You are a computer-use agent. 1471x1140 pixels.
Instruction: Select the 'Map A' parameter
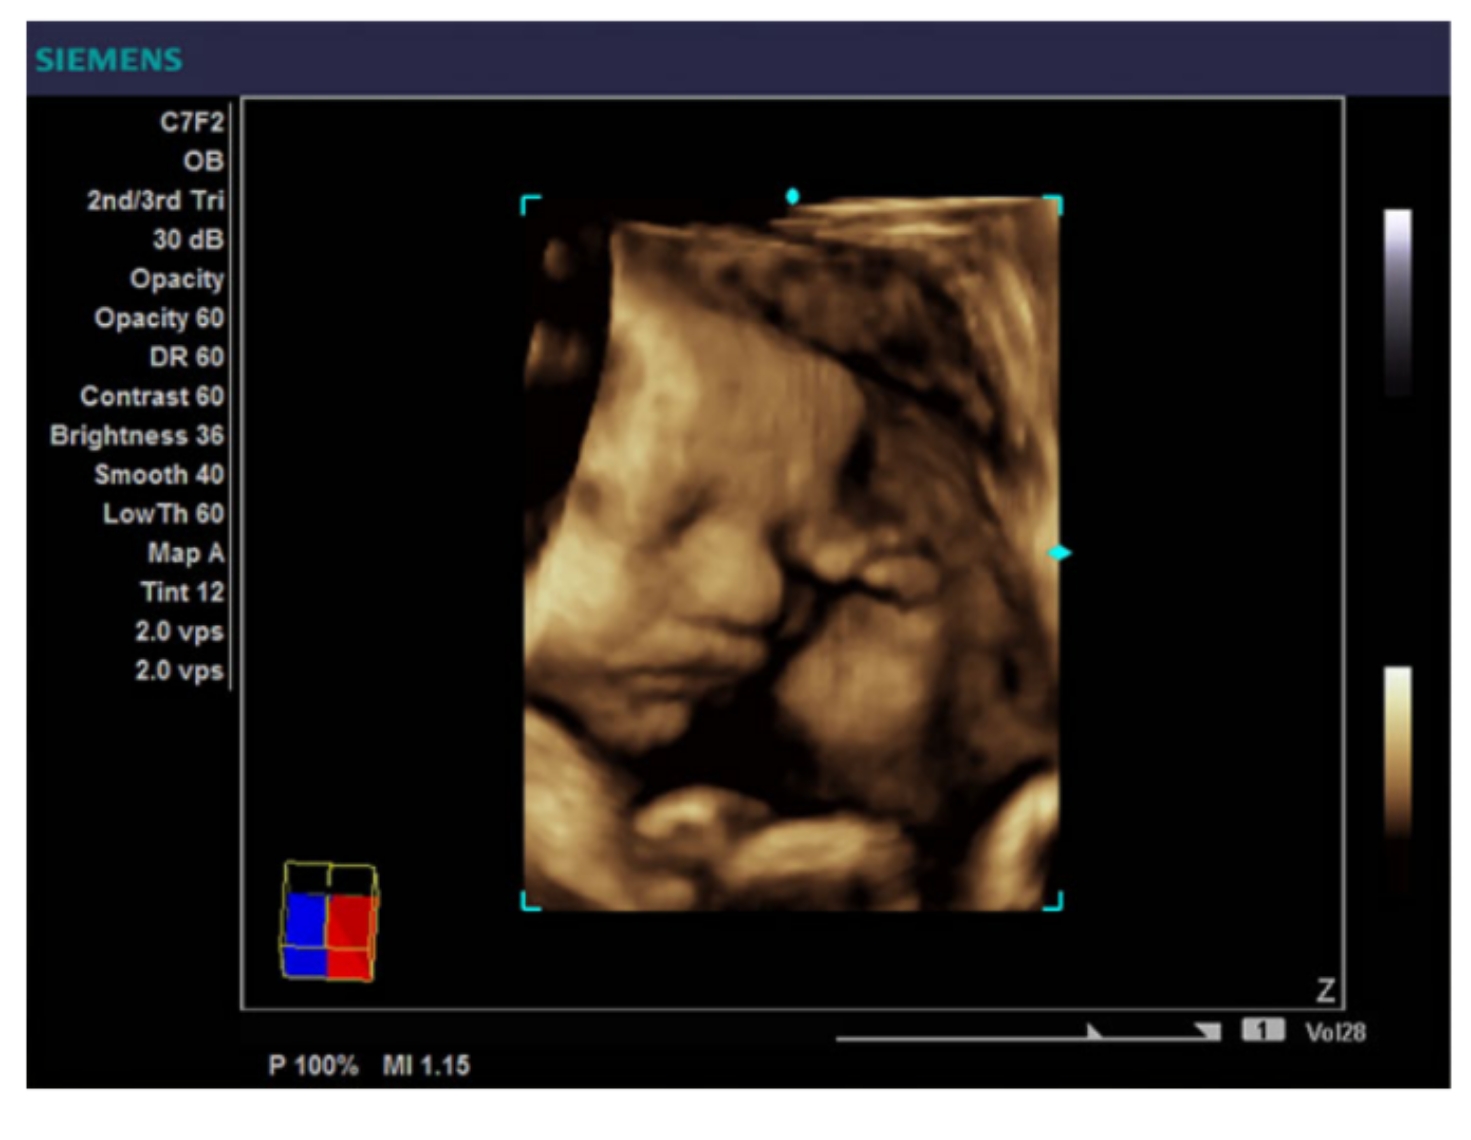186,553
